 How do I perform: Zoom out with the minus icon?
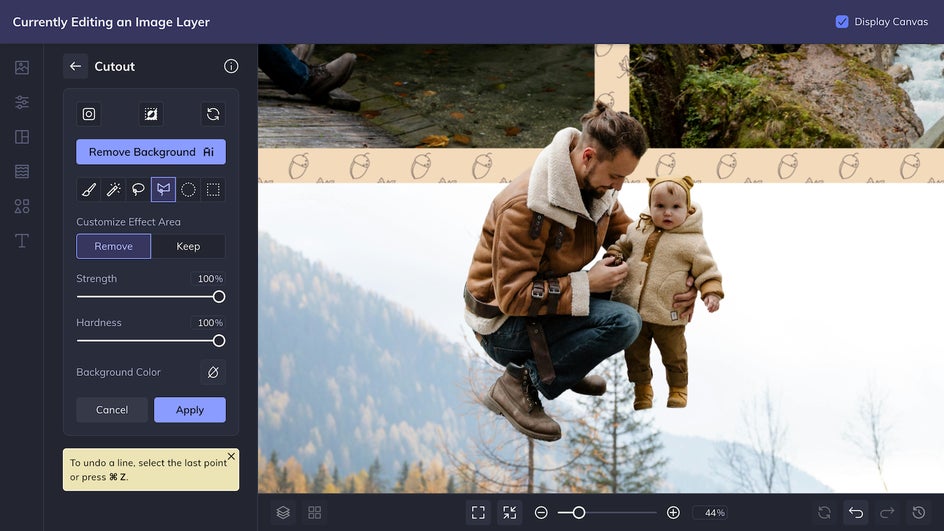coord(541,512)
